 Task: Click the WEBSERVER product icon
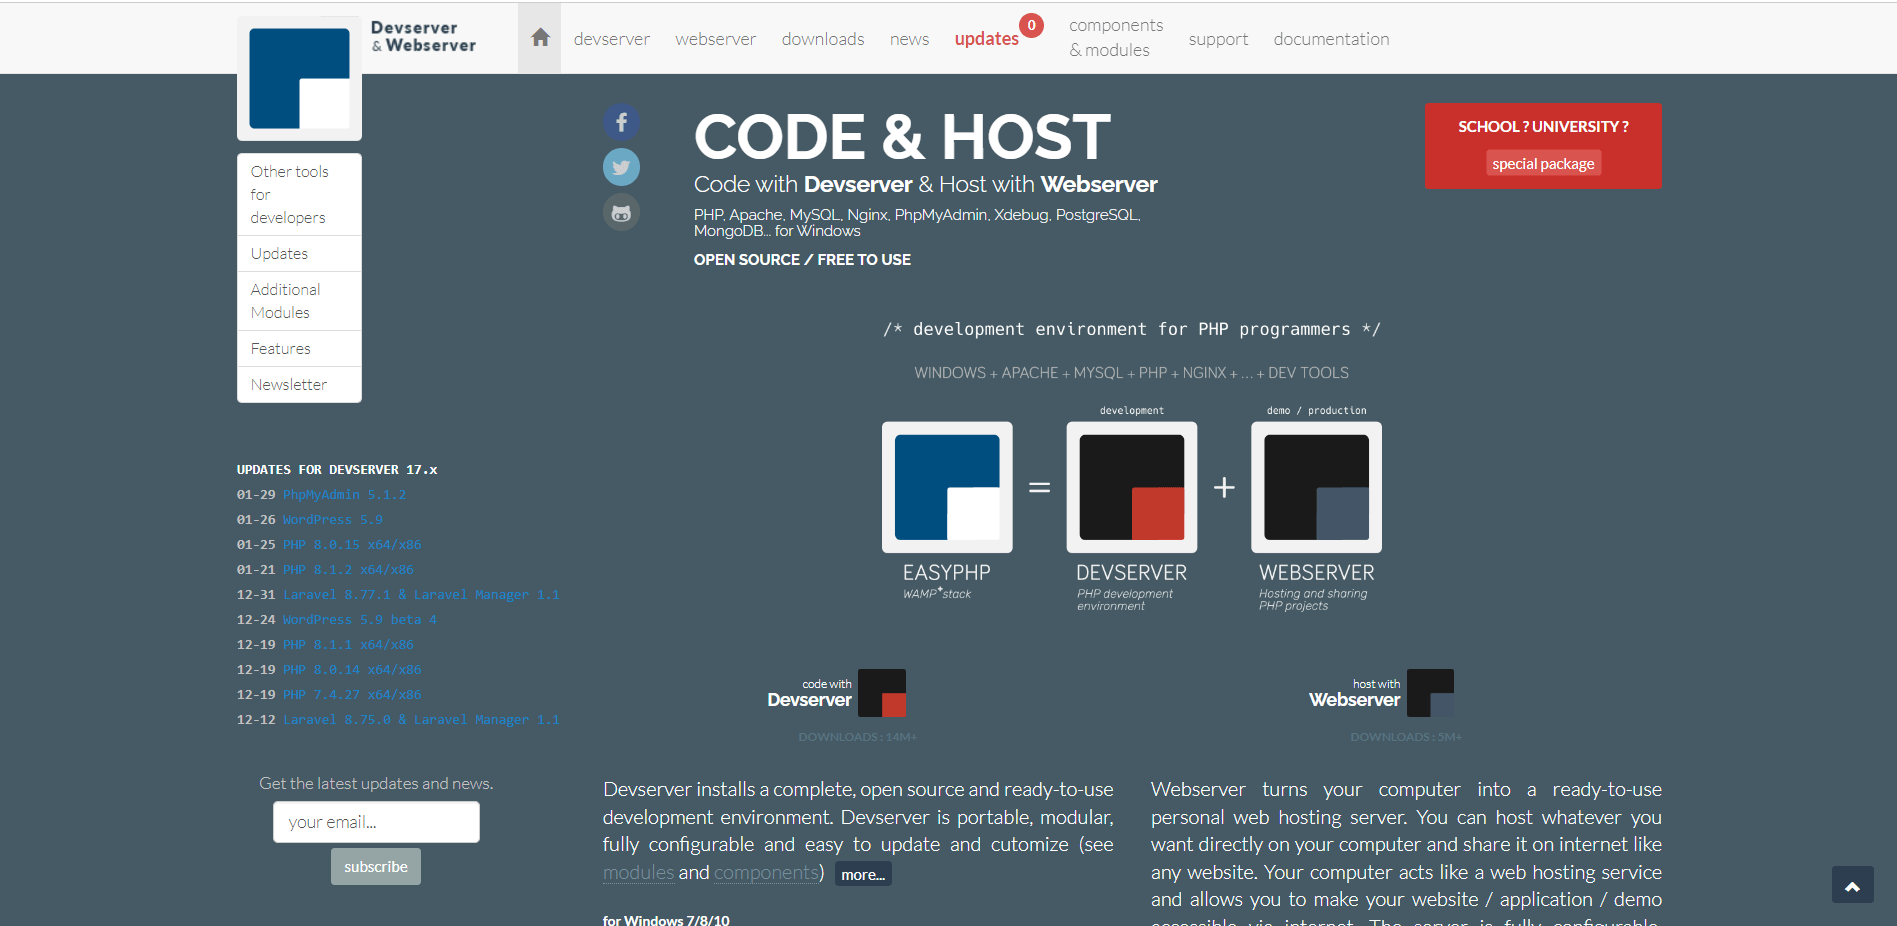tap(1316, 487)
